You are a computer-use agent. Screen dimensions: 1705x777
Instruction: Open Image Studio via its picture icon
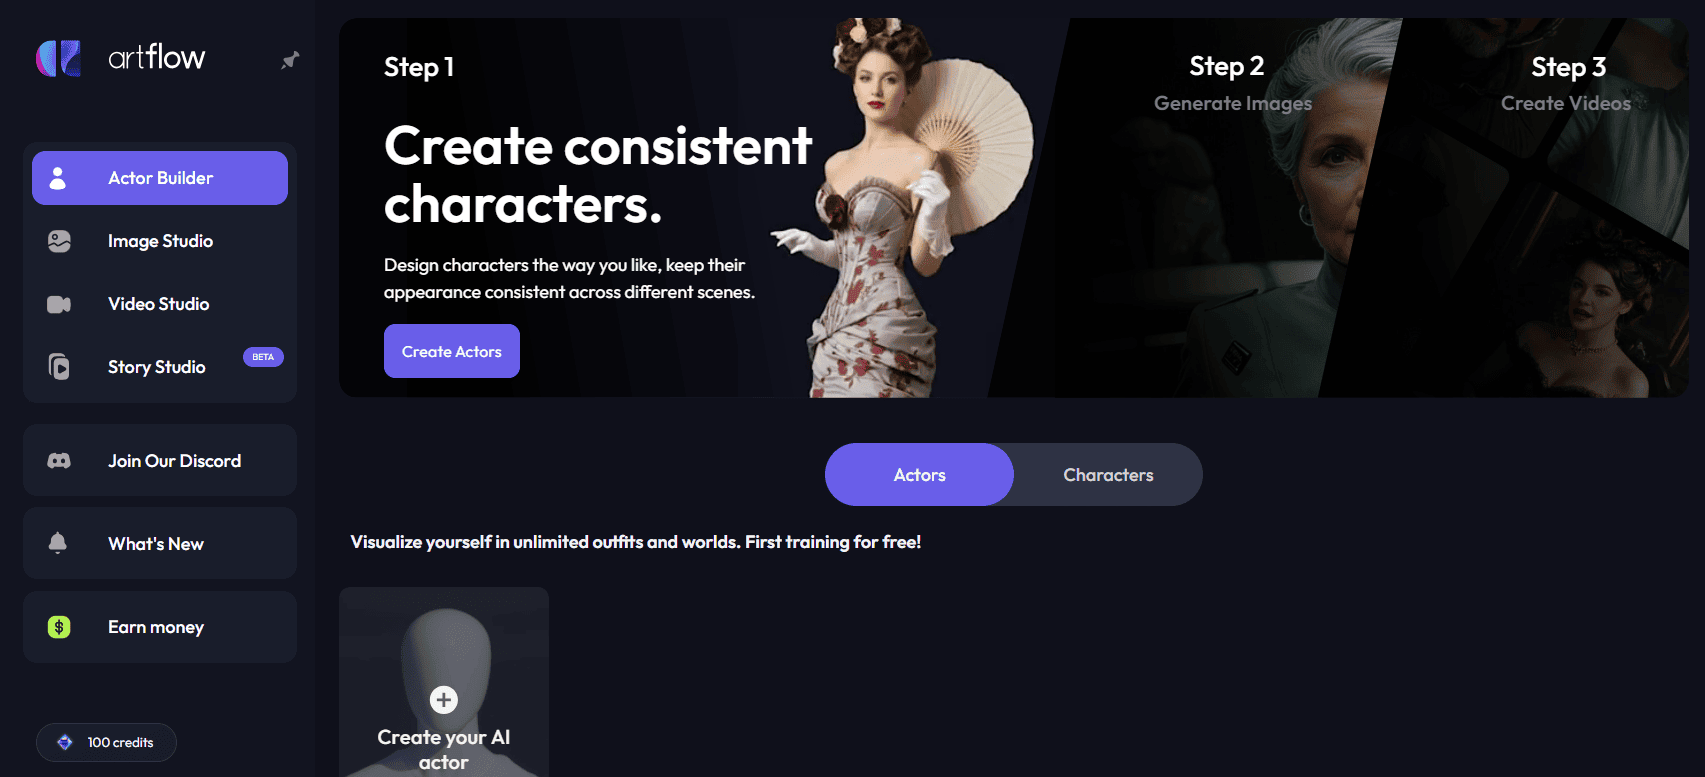click(x=59, y=241)
